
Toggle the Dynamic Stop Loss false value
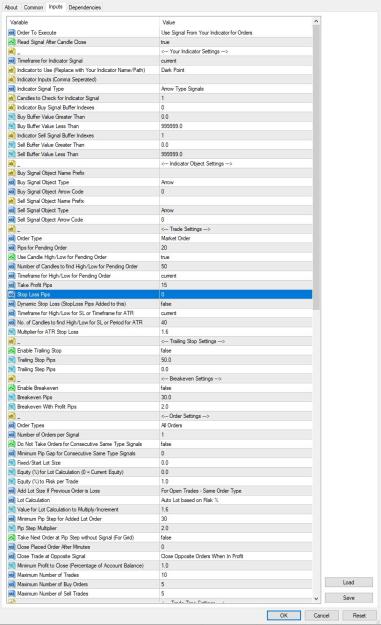pos(236,304)
